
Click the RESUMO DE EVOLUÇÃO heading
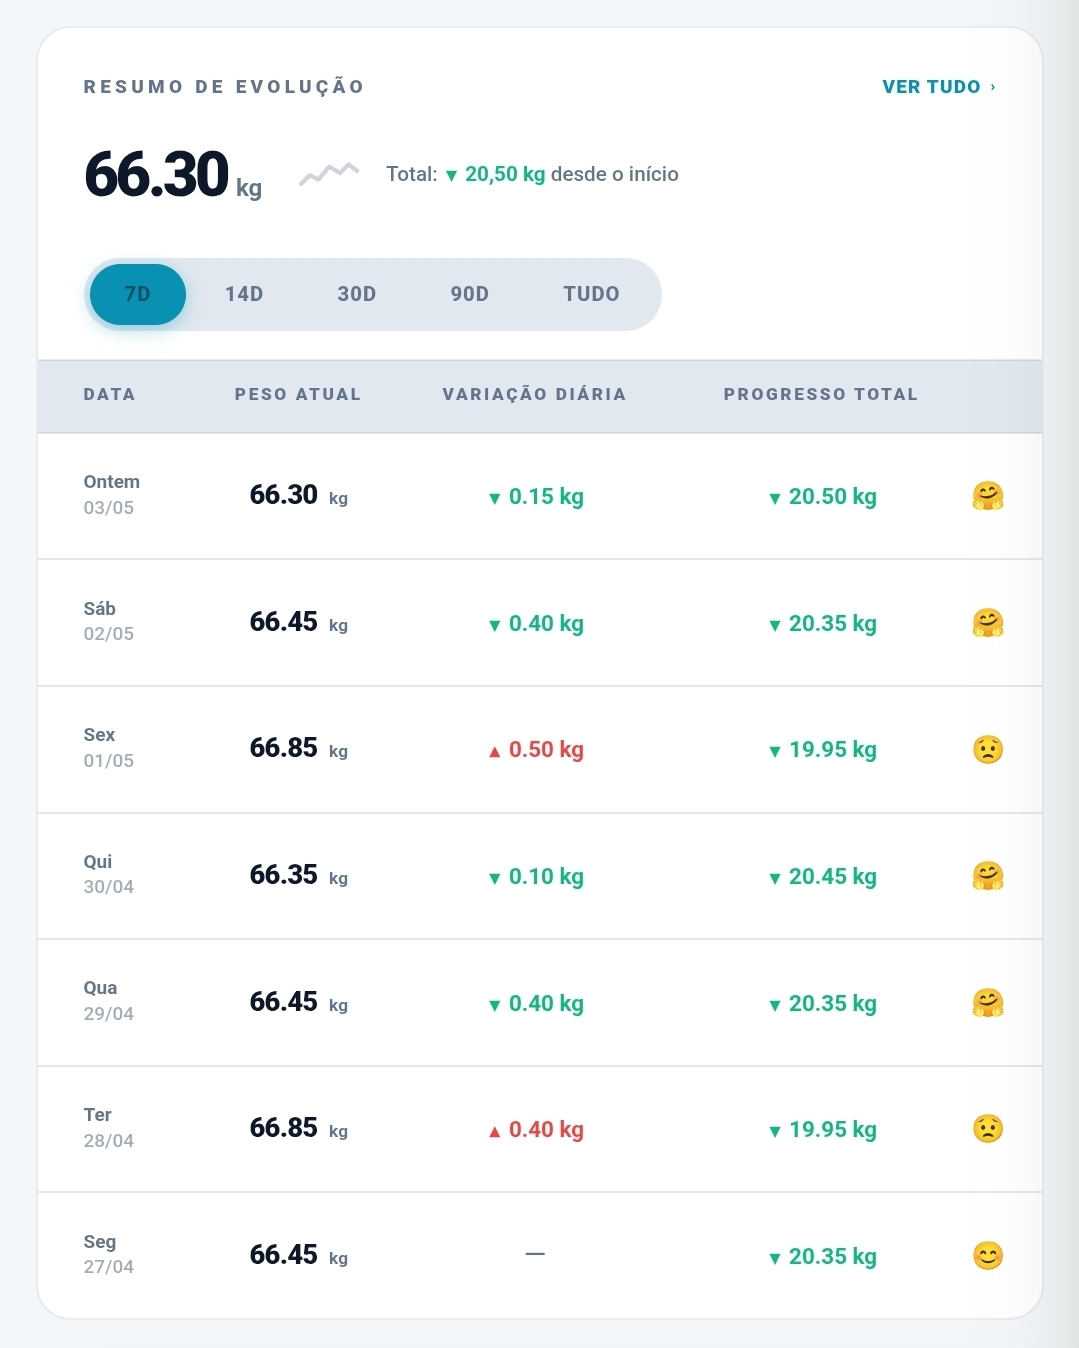(x=224, y=87)
